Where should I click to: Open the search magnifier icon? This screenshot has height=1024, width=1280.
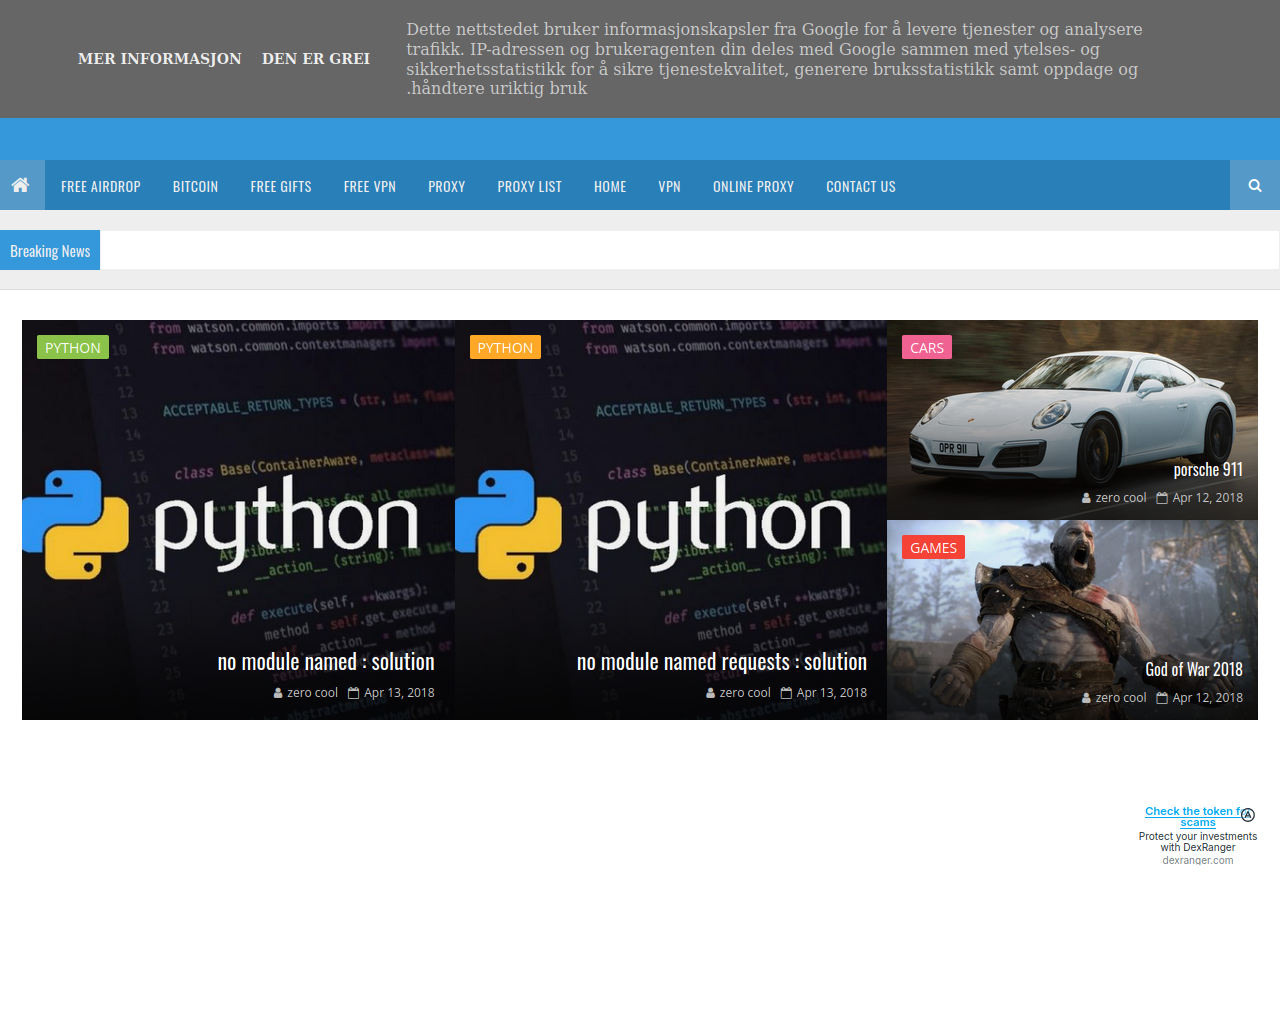point(1255,185)
